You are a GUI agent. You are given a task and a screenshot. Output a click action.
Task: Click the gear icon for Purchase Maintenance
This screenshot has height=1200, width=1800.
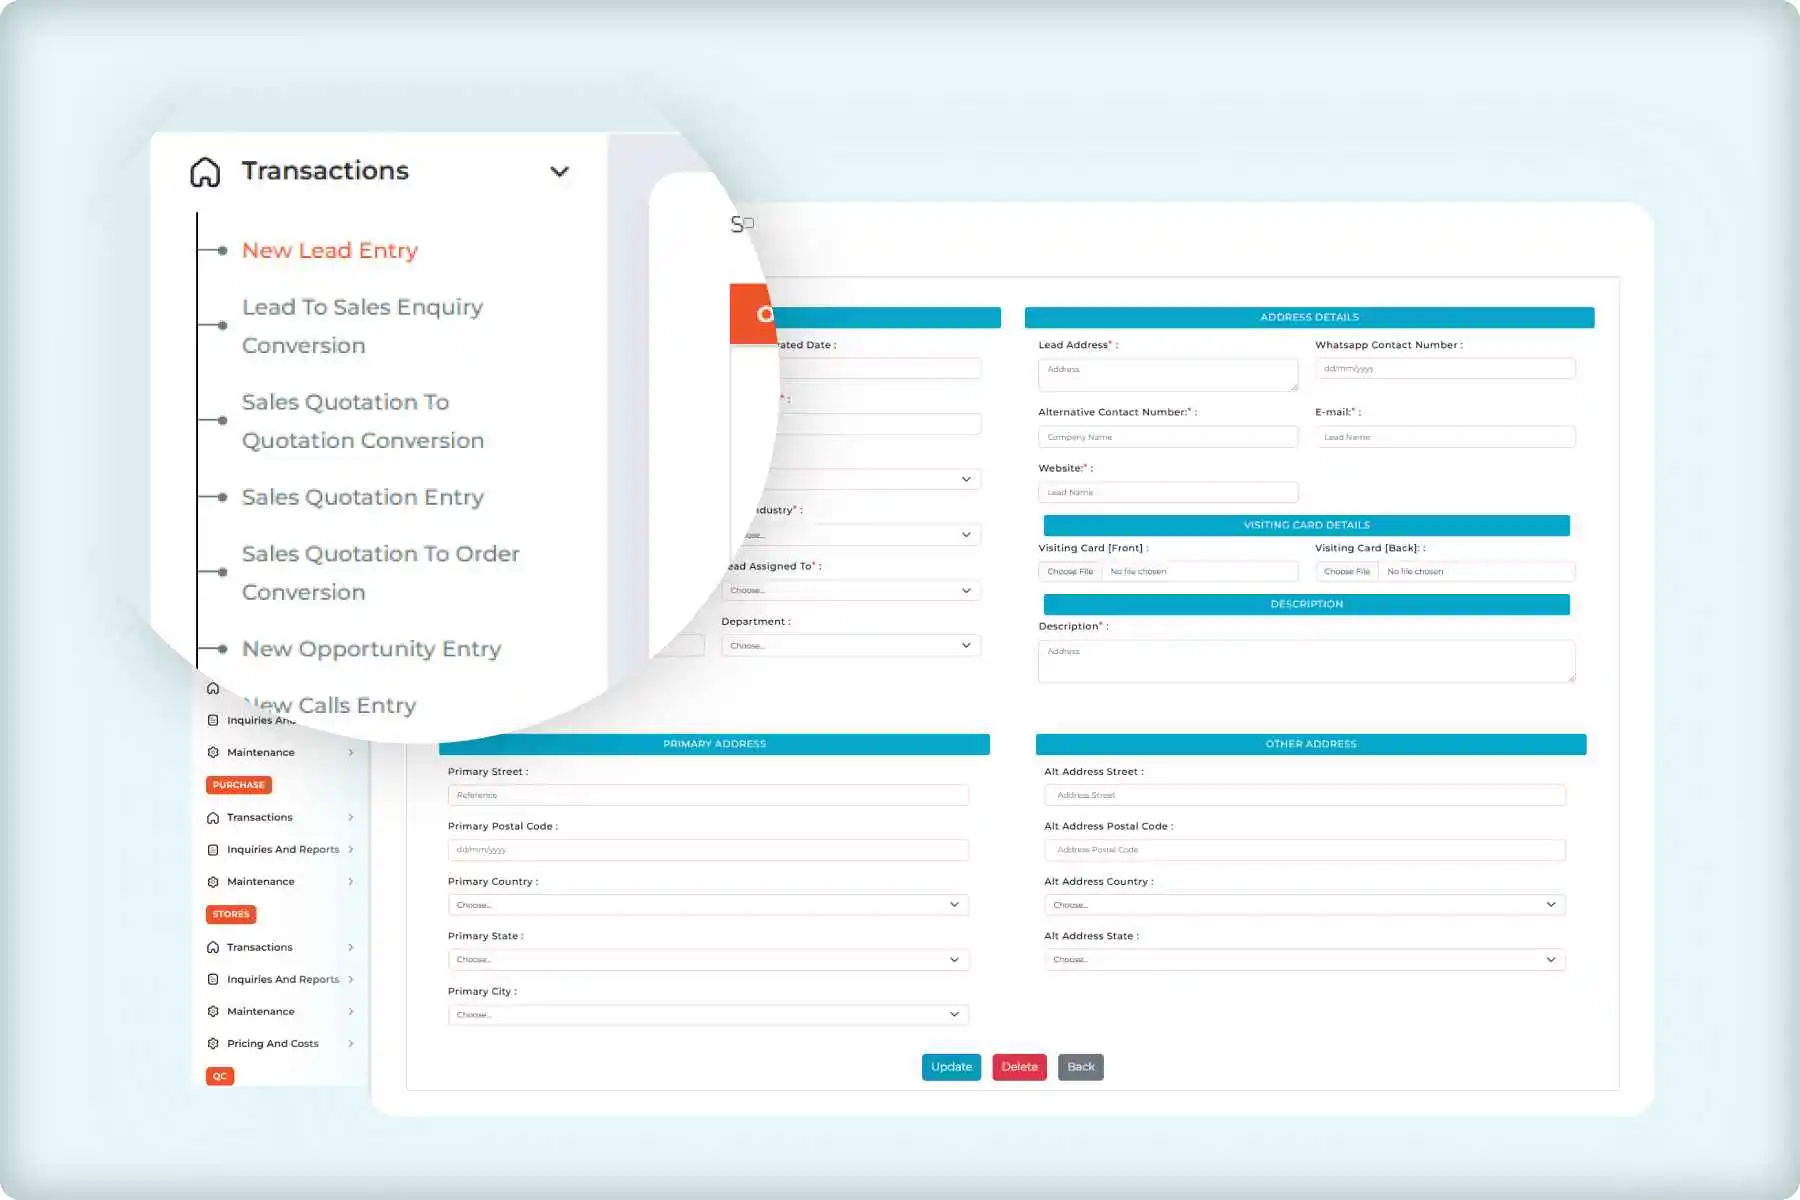212,881
